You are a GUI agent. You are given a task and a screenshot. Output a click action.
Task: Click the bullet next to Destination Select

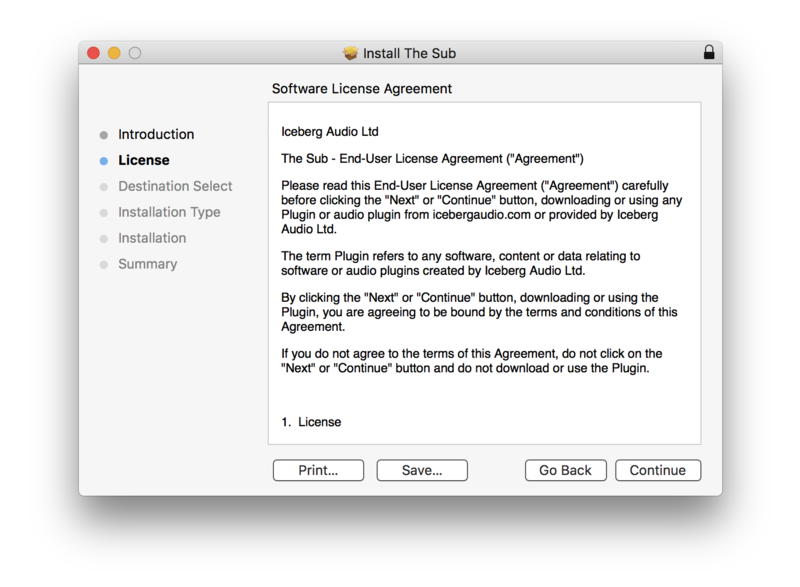coord(104,187)
